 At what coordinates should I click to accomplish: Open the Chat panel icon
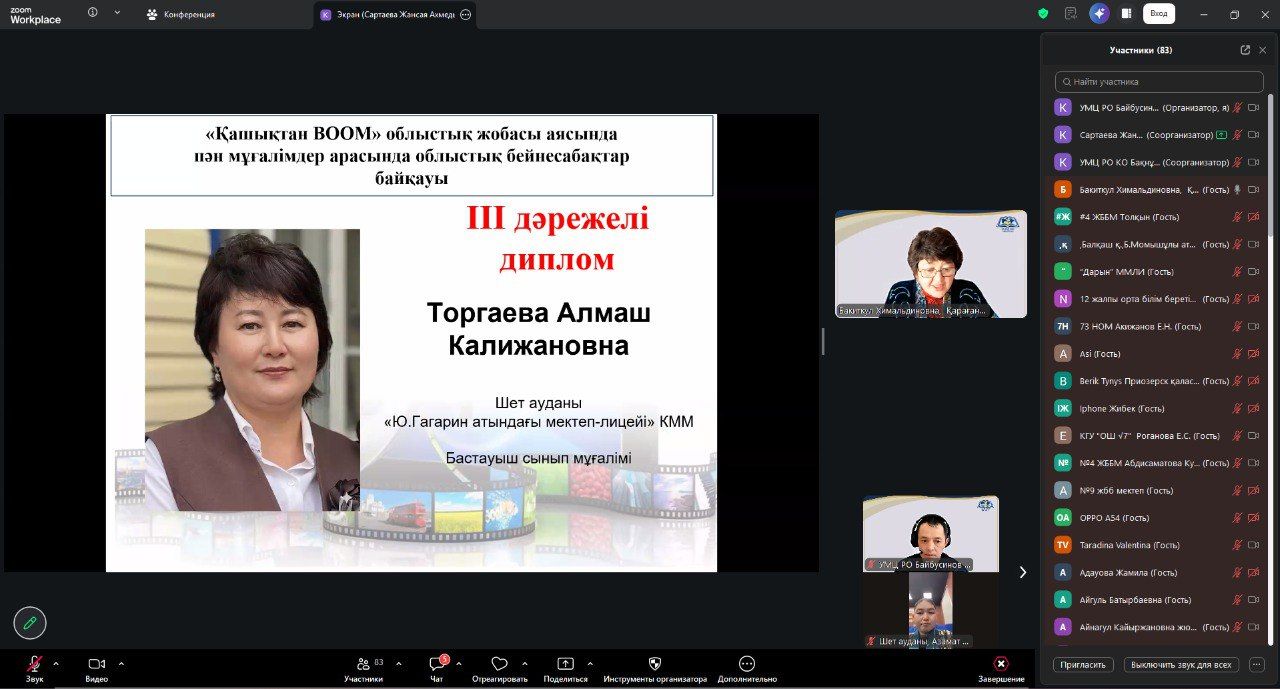[437, 664]
